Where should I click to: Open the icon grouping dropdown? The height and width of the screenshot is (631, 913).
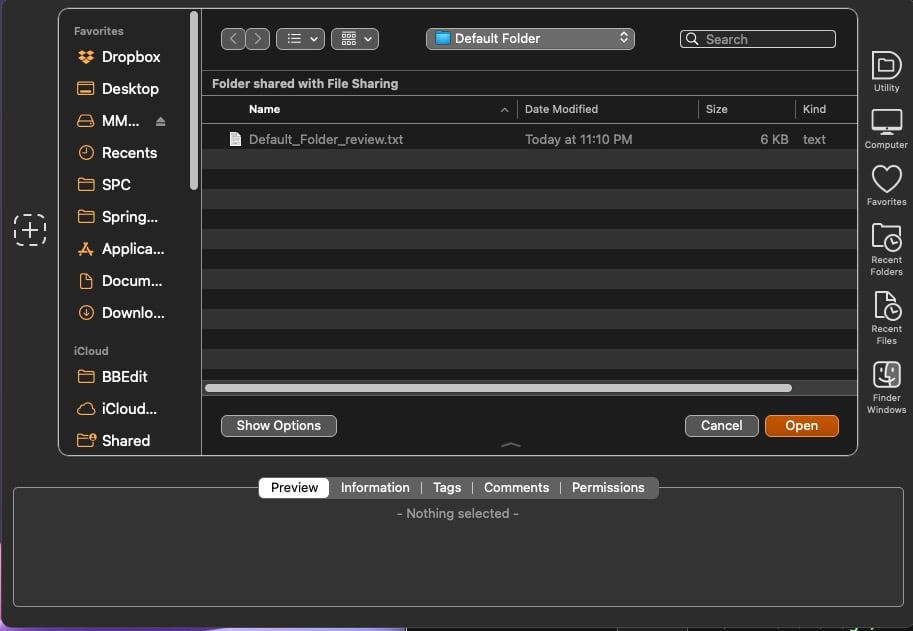[x=355, y=39]
